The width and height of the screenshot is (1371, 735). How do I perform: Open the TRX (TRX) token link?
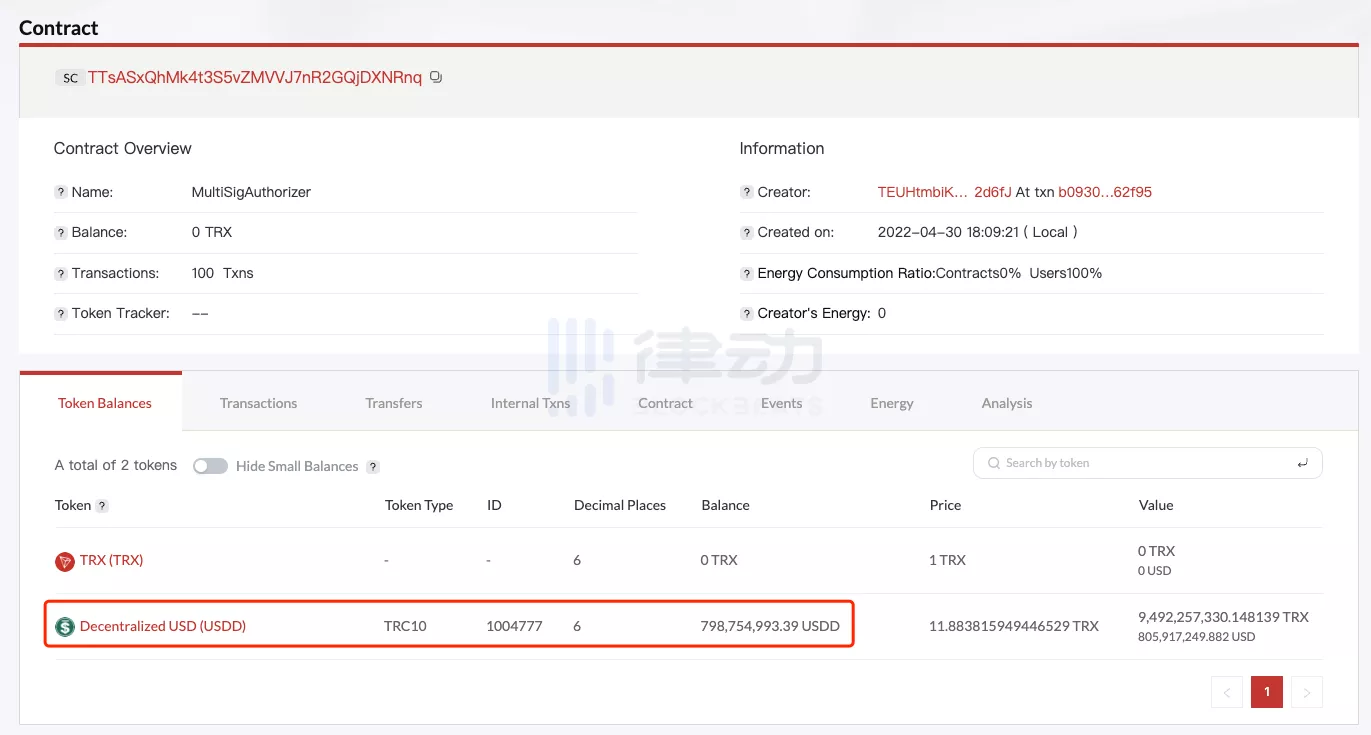tap(112, 560)
